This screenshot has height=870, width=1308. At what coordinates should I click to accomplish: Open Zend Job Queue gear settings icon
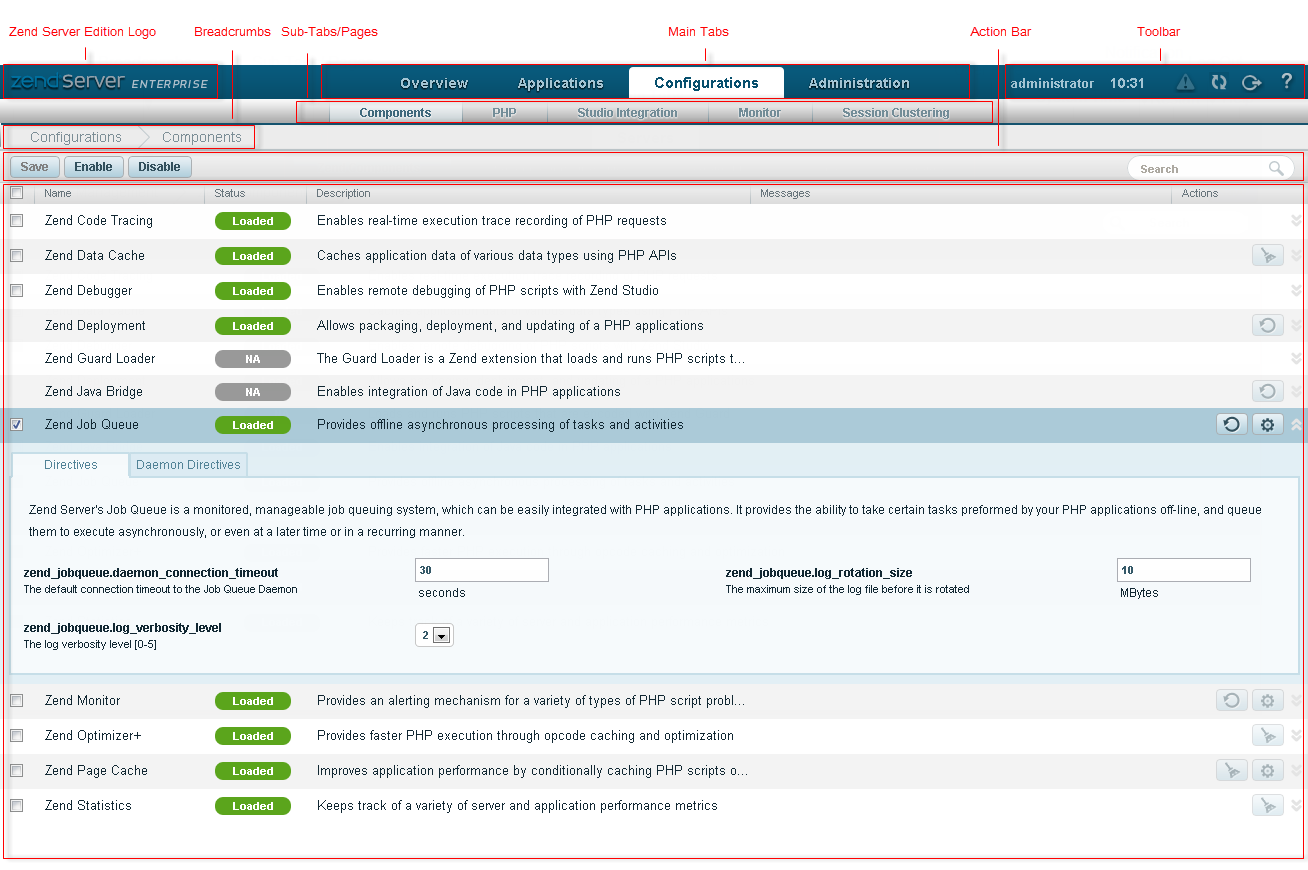point(1268,425)
